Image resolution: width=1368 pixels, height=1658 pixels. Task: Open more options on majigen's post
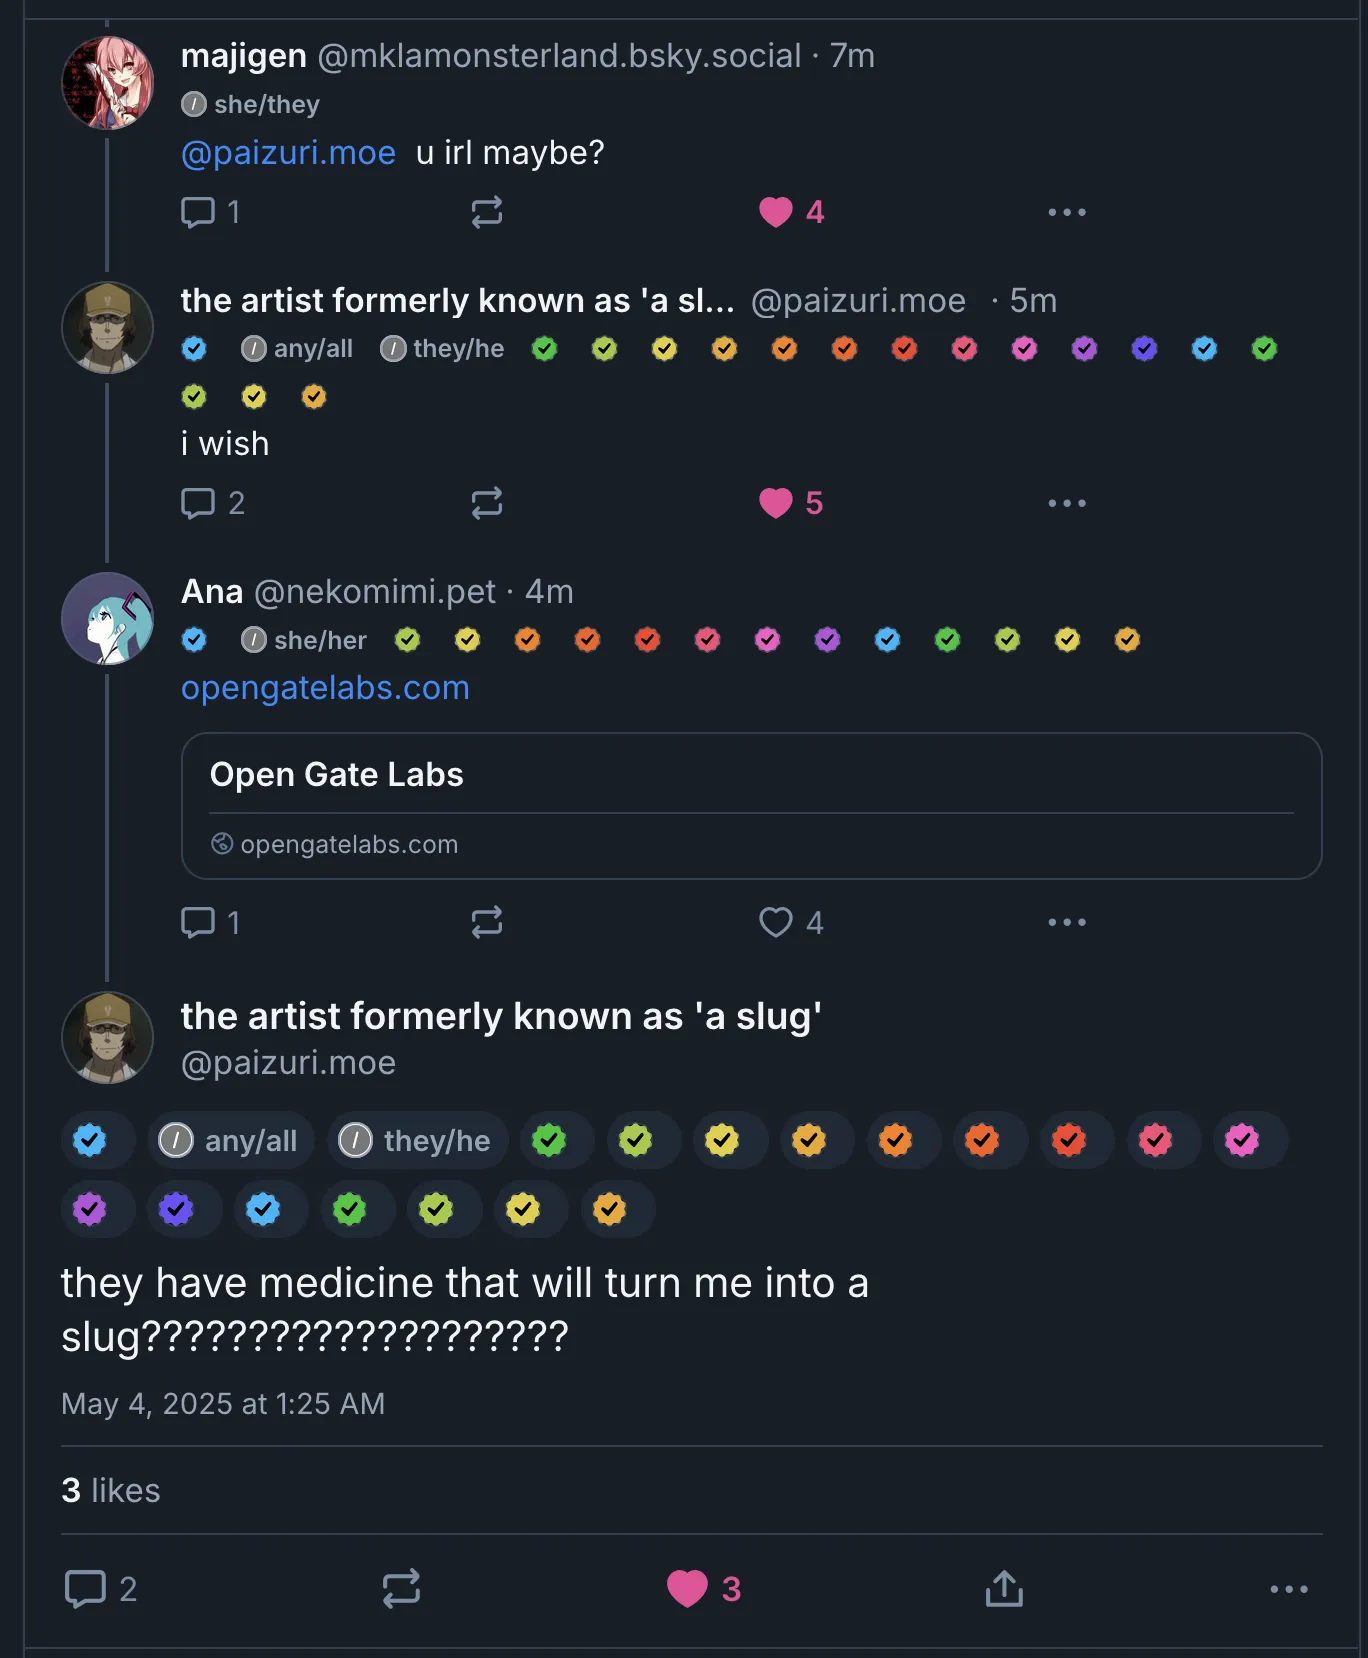click(1066, 212)
